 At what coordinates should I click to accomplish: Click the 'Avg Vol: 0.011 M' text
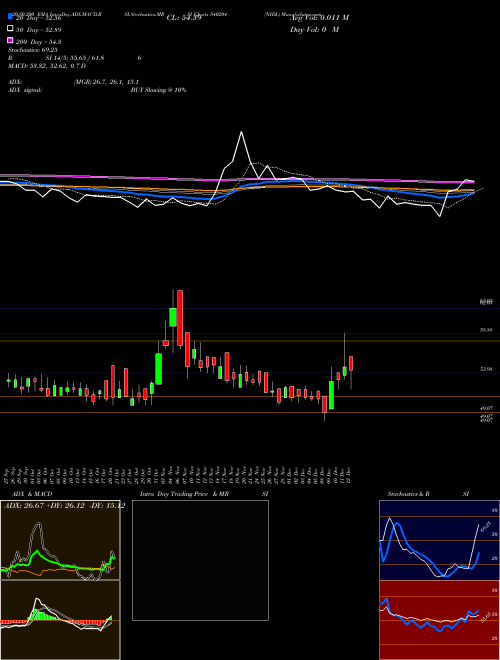coord(319,18)
